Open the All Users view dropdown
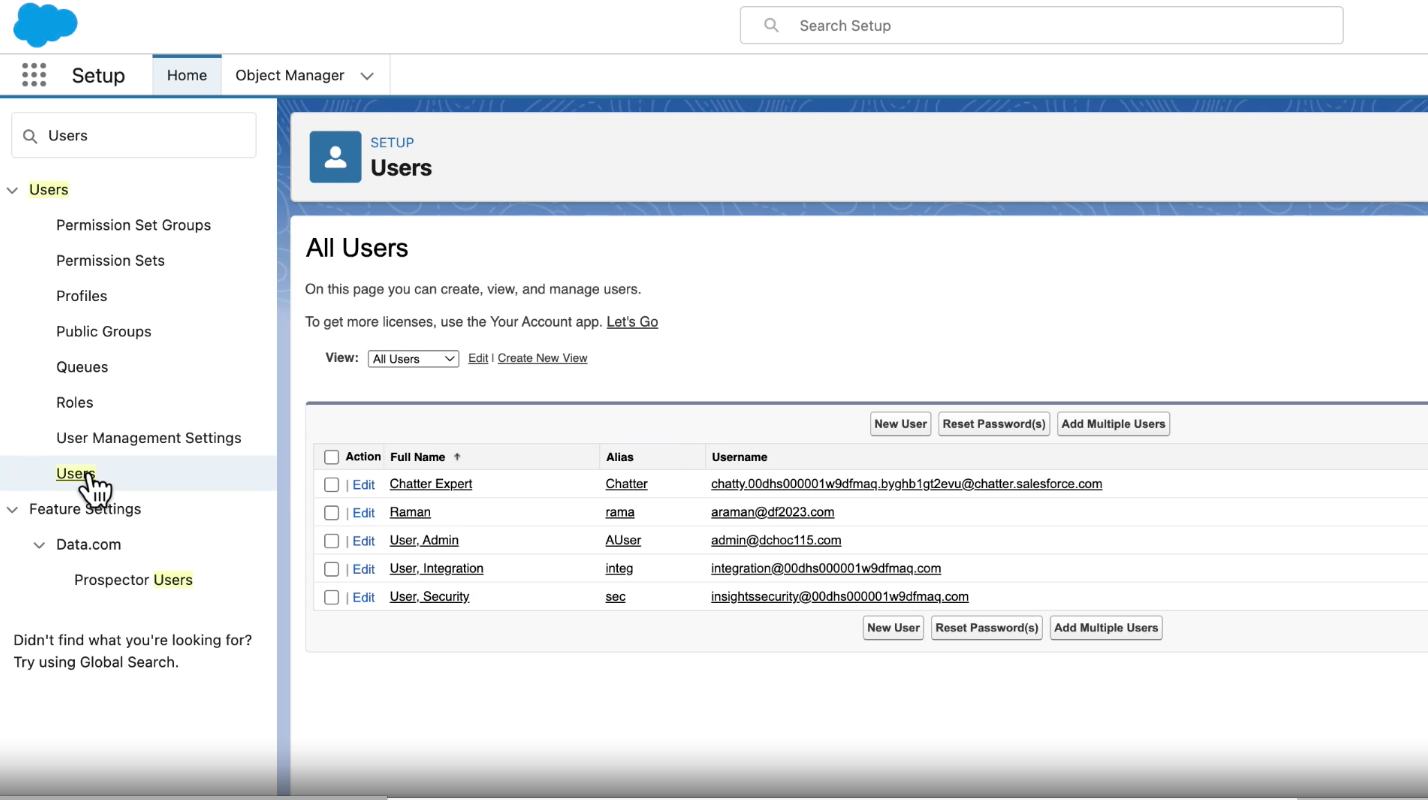The image size is (1428, 800). [412, 358]
